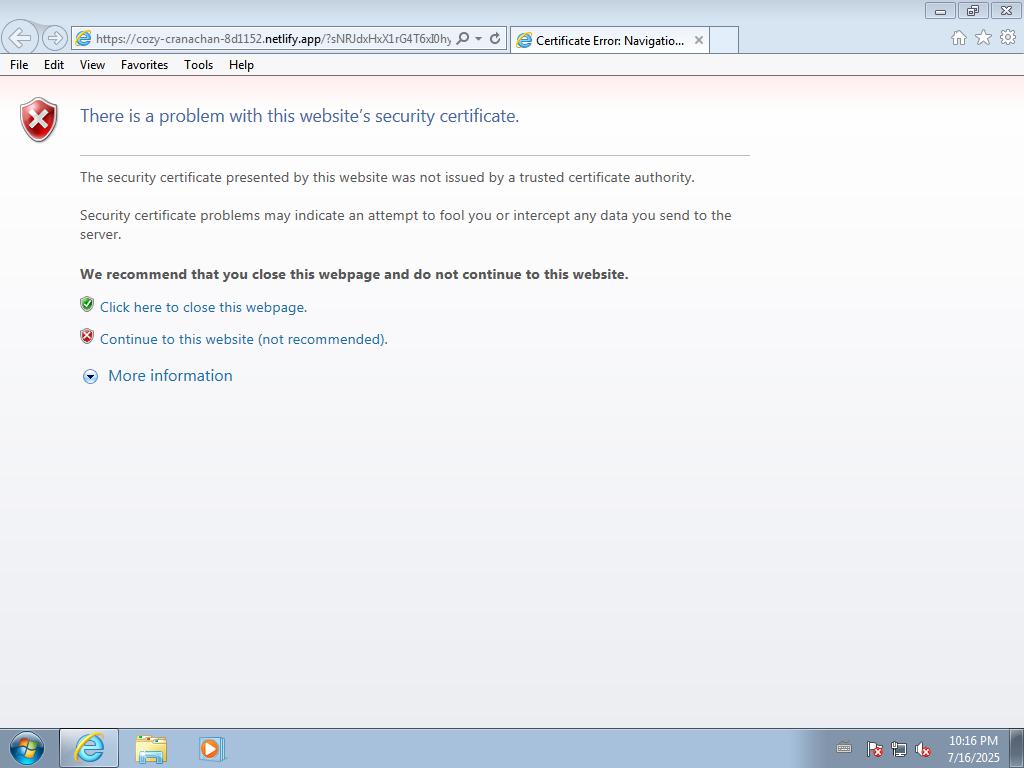Image resolution: width=1024 pixels, height=768 pixels.
Task: Open Action Center flag tray icon
Action: point(874,749)
